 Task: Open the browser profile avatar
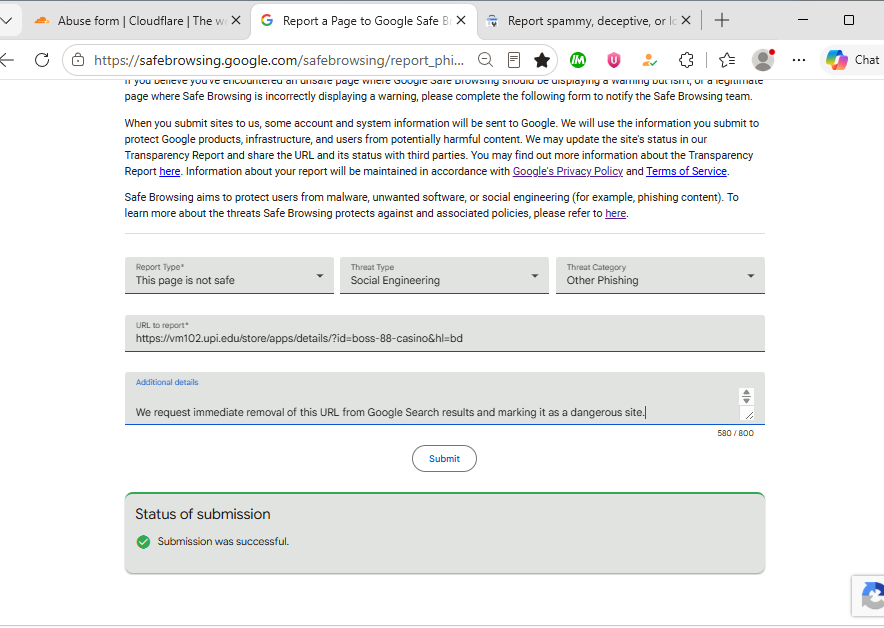tap(763, 60)
